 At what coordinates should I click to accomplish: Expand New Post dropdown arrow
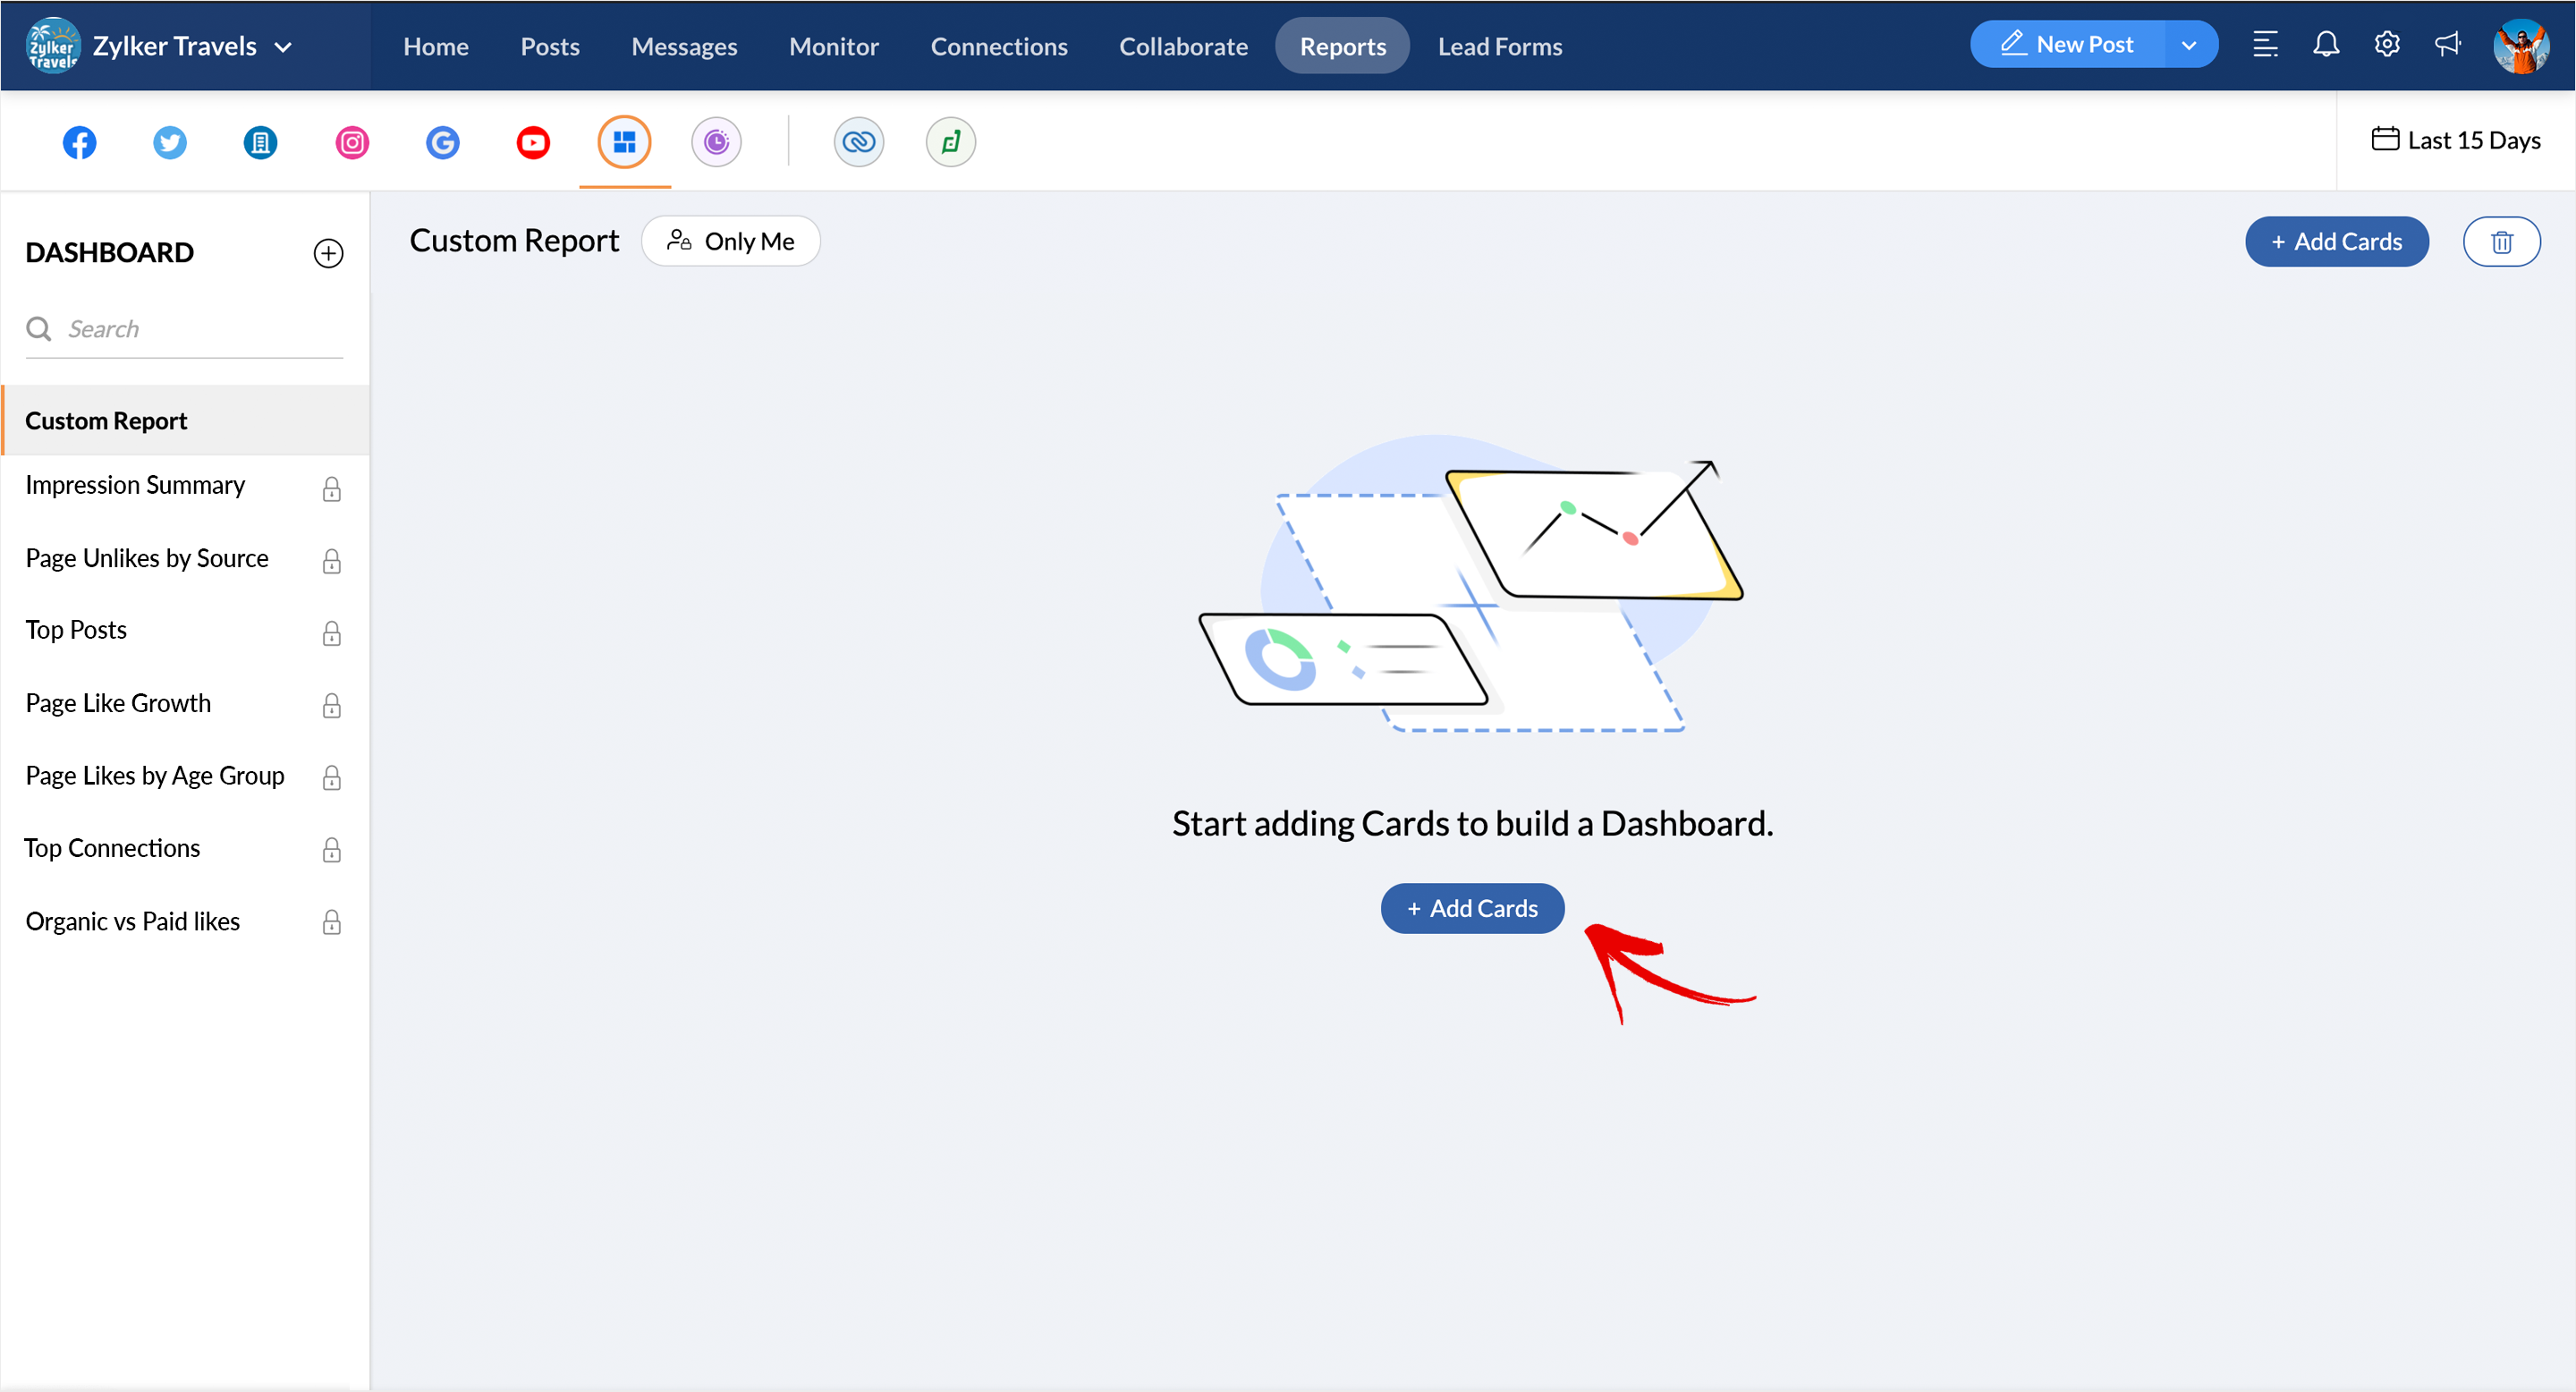click(x=2189, y=45)
